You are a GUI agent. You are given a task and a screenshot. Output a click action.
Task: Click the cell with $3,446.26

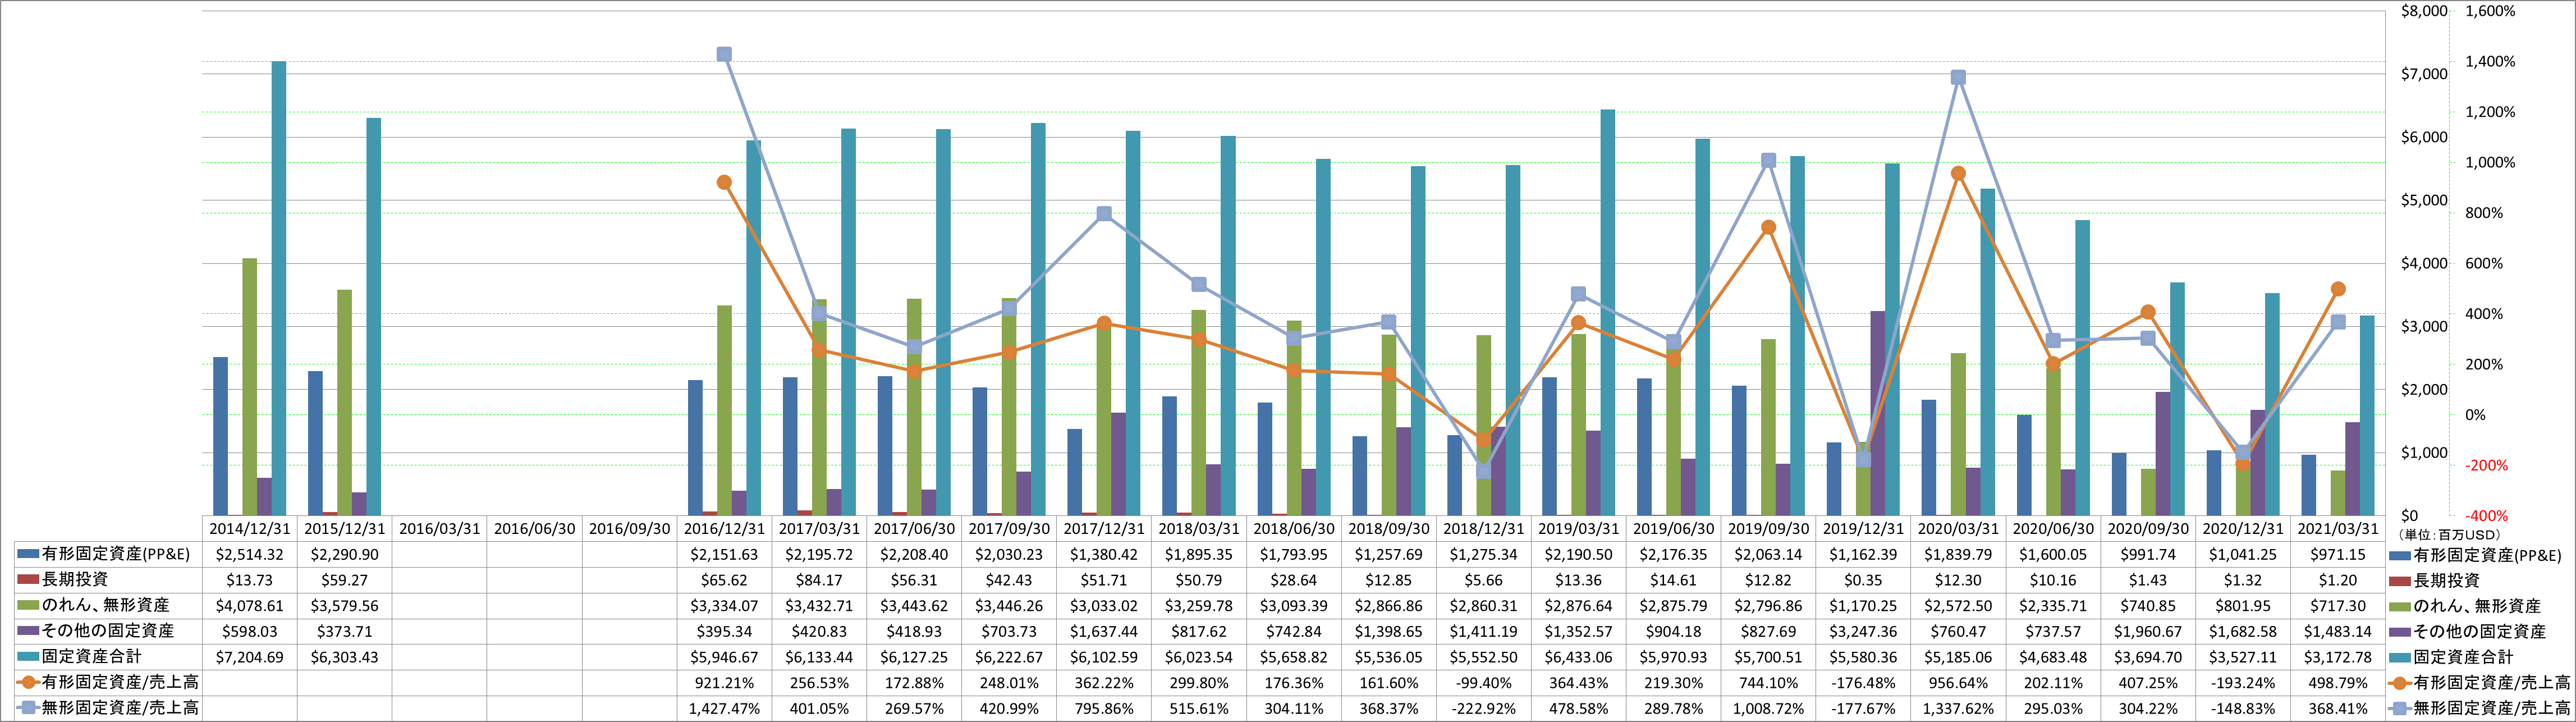[1009, 606]
